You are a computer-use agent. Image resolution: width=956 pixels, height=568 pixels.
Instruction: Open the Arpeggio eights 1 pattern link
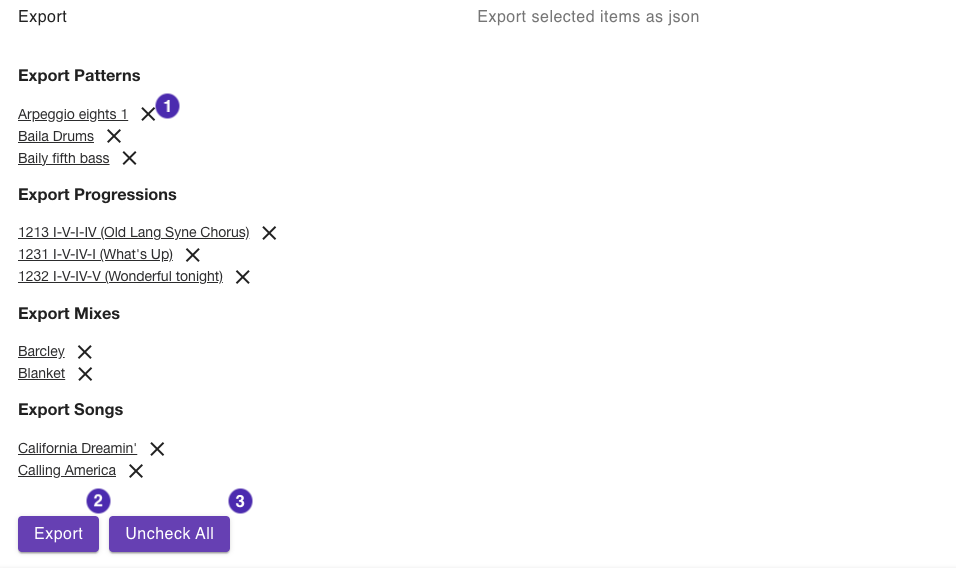[73, 115]
